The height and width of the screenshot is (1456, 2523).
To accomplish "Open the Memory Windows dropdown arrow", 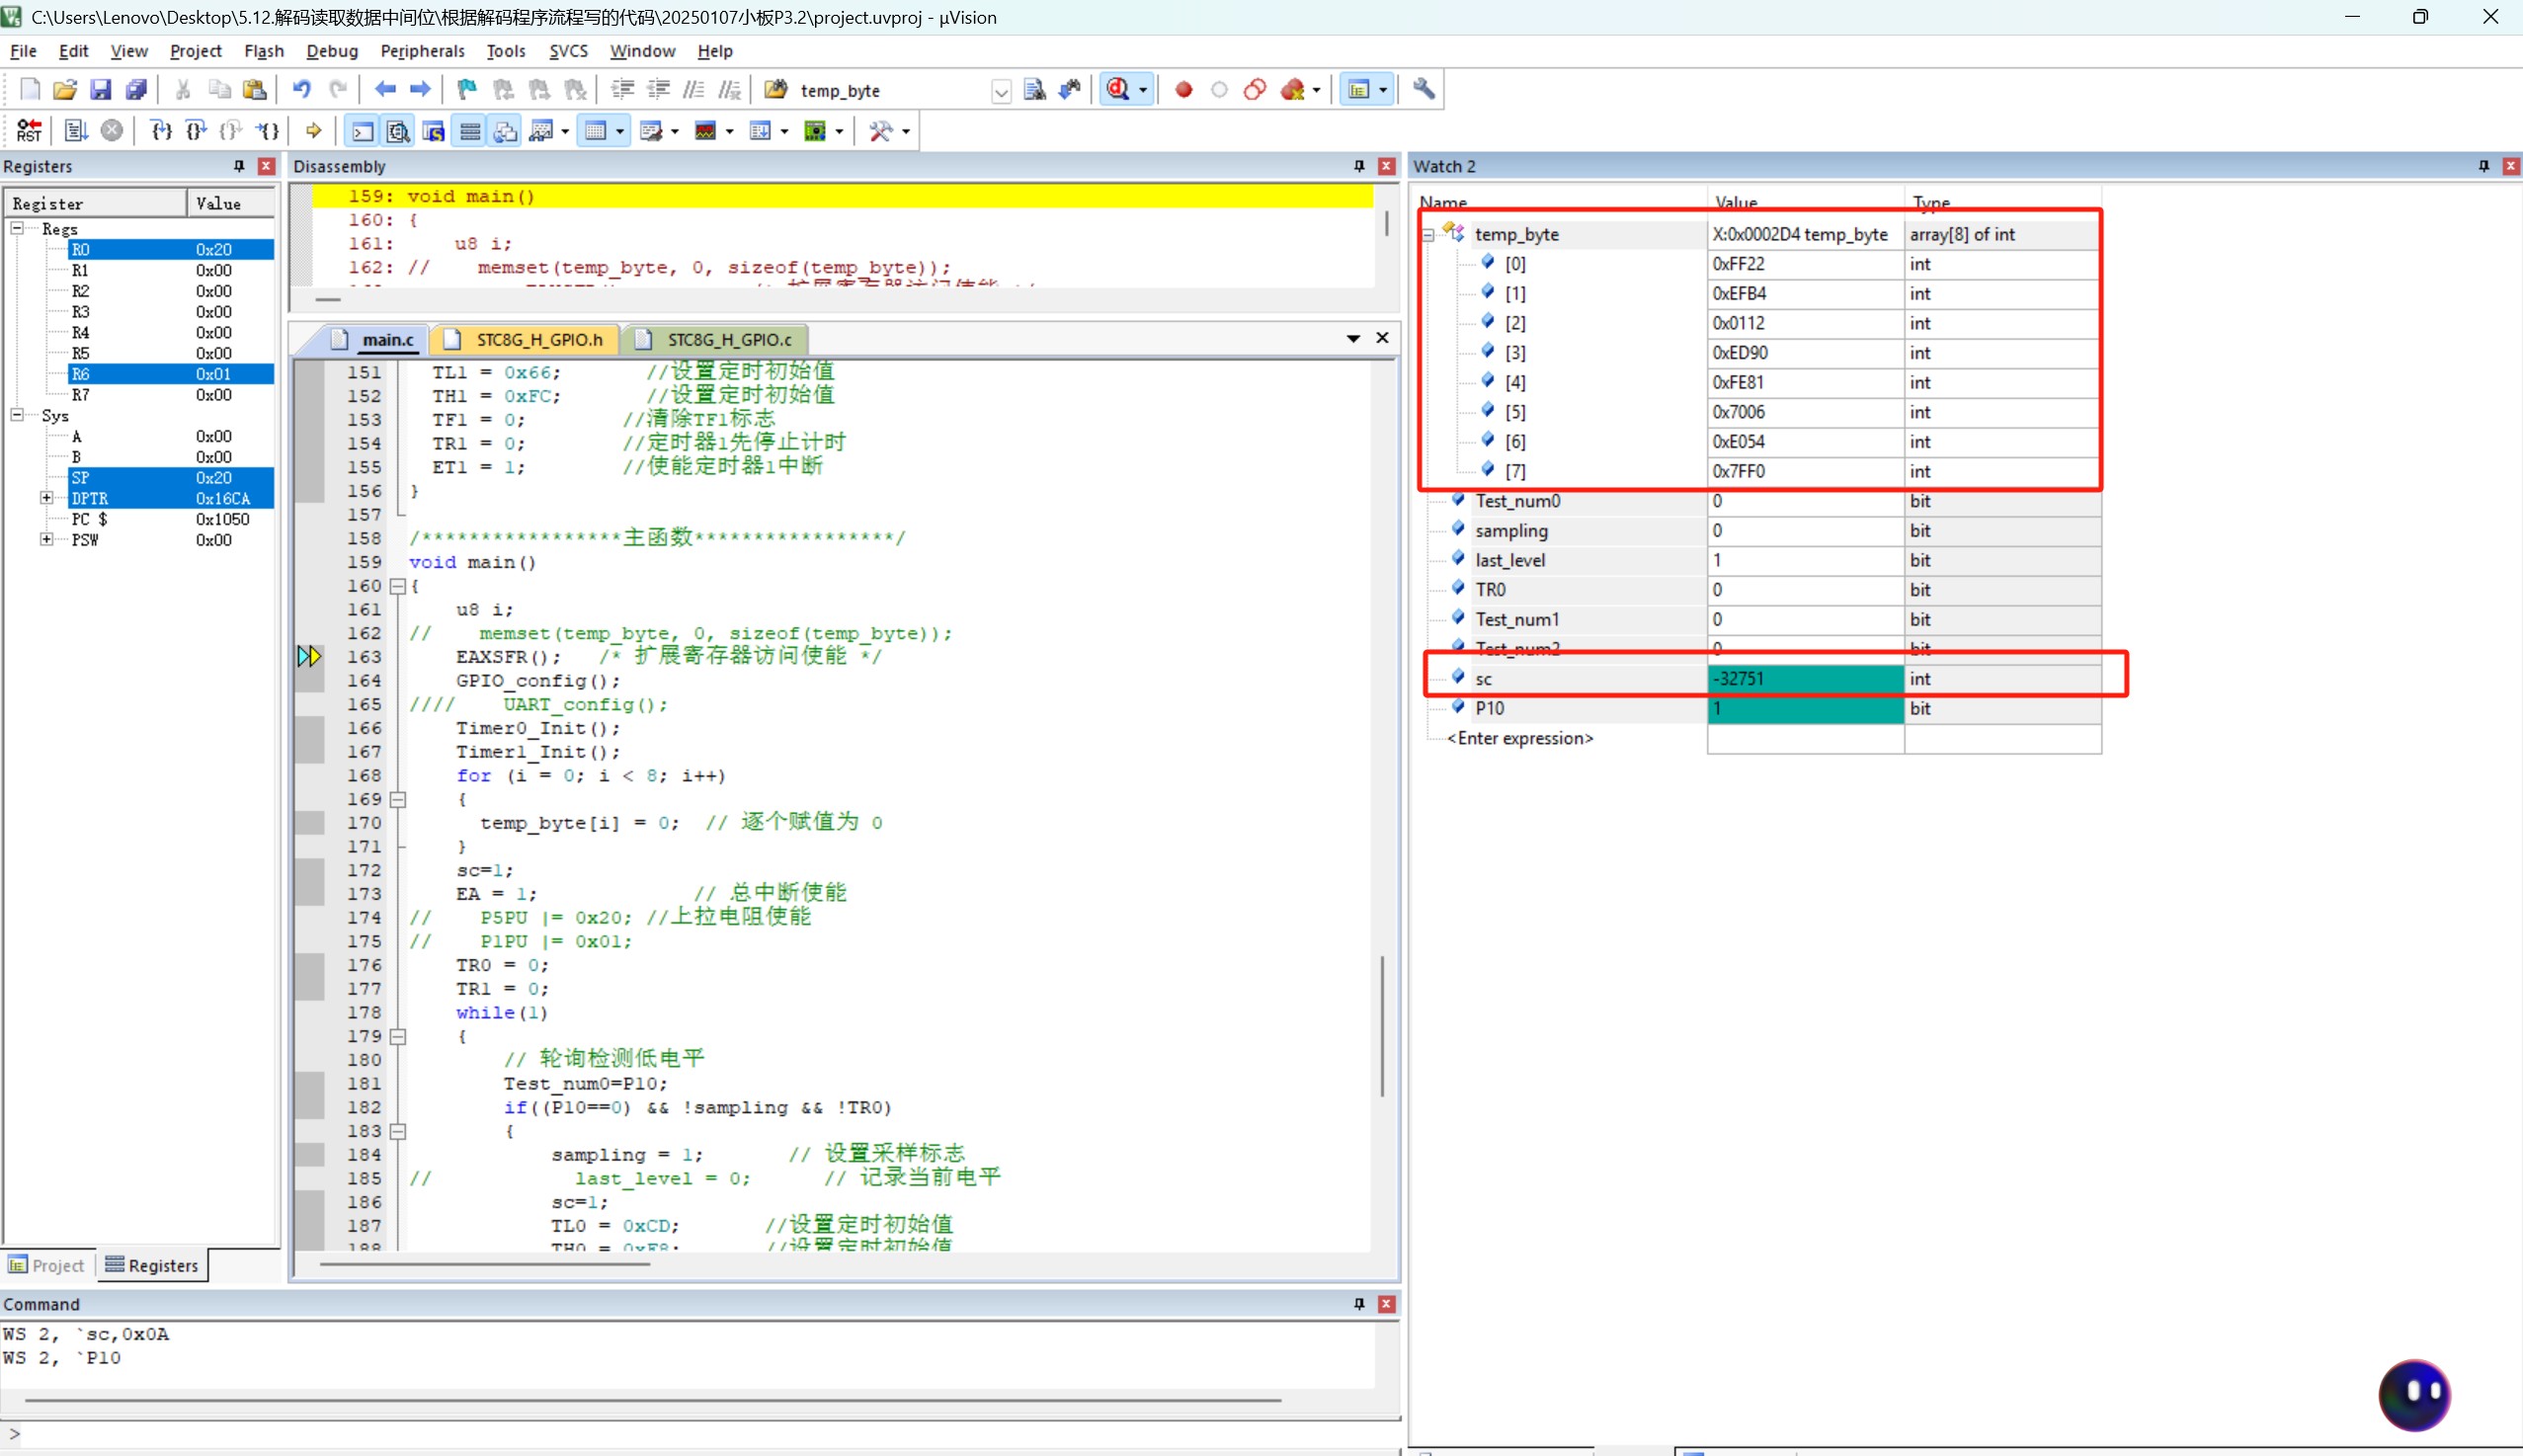I will pyautogui.click(x=620, y=131).
